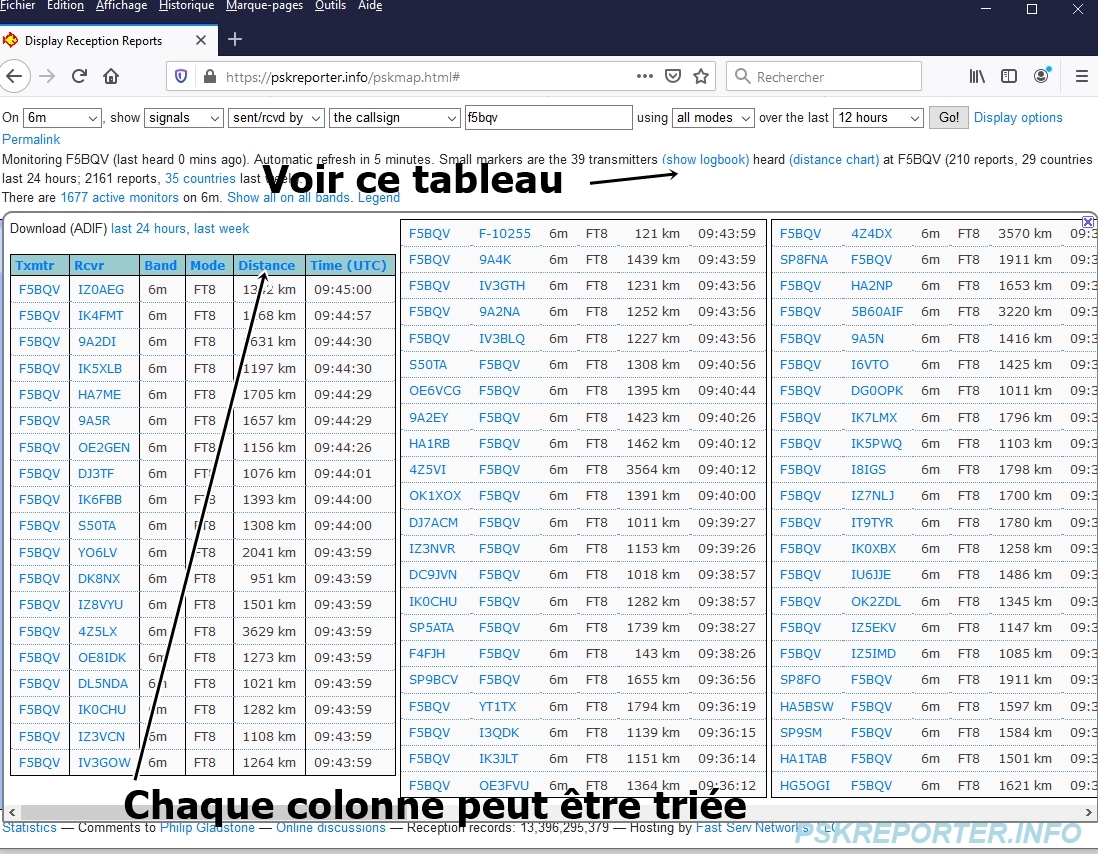The height and width of the screenshot is (854, 1098).
Task: Click callsign YT1TX in middle table
Action: click(497, 707)
